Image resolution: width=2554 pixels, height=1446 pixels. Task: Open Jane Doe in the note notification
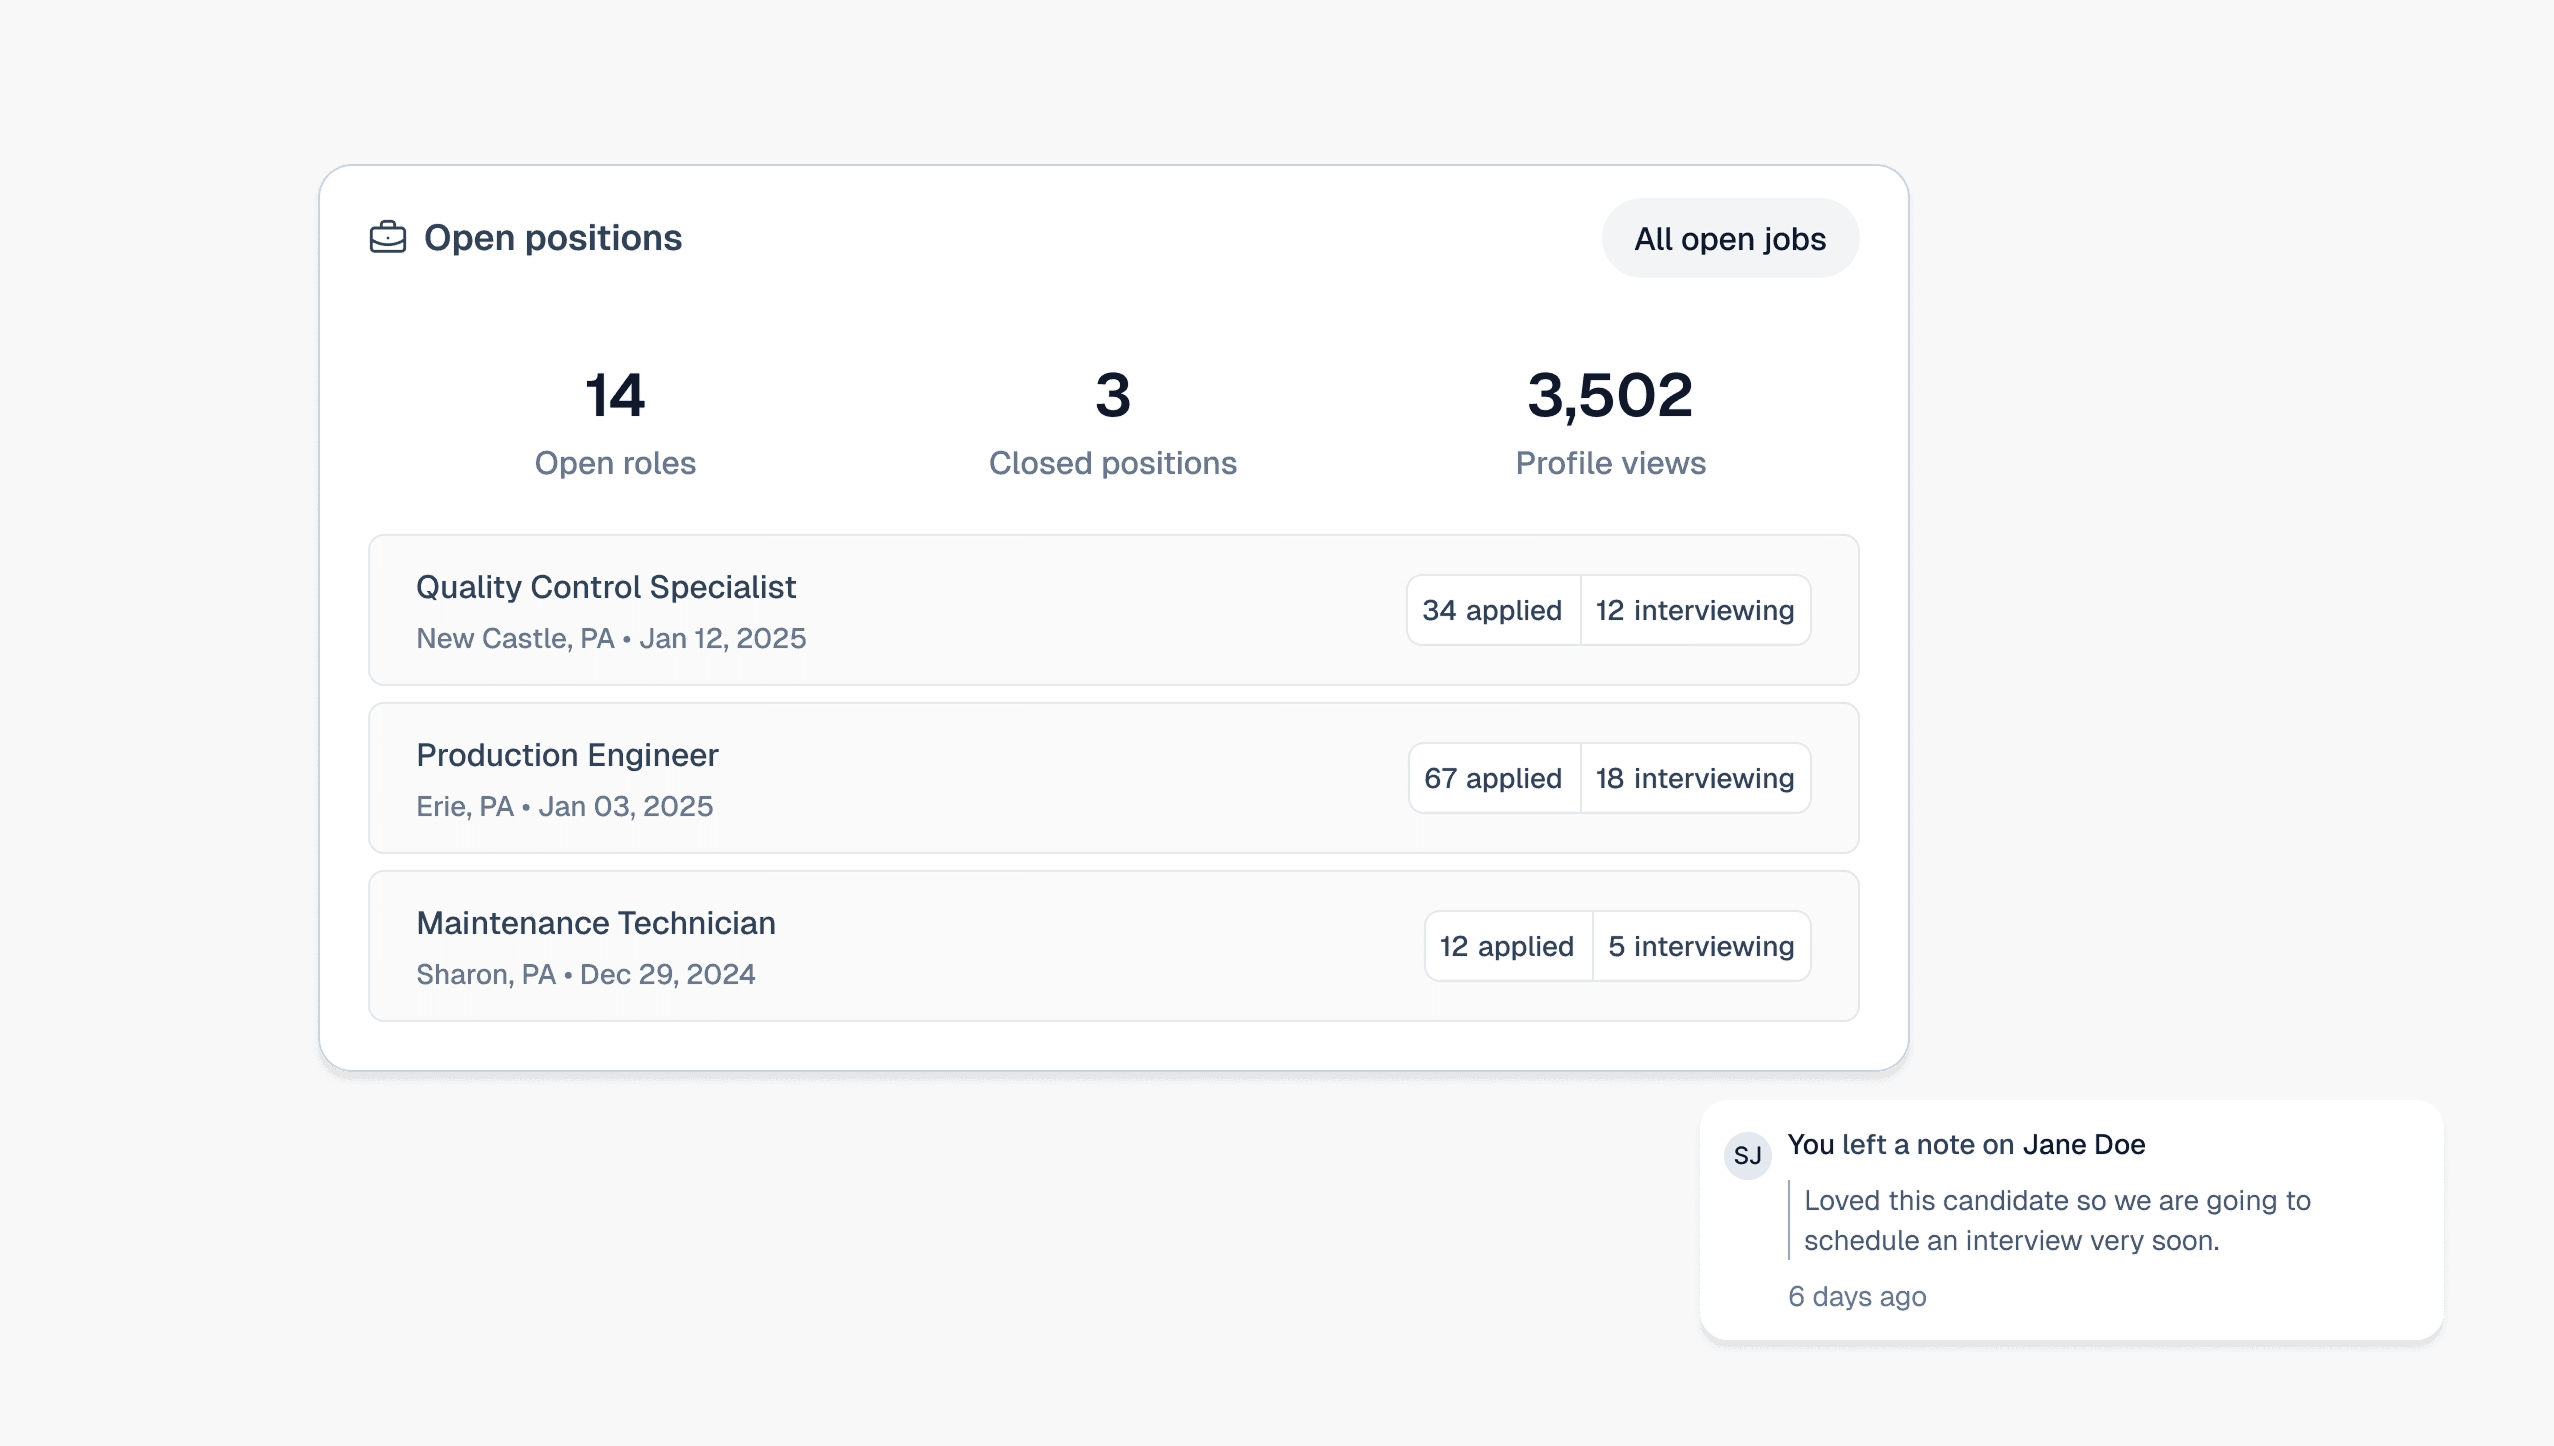2083,1144
